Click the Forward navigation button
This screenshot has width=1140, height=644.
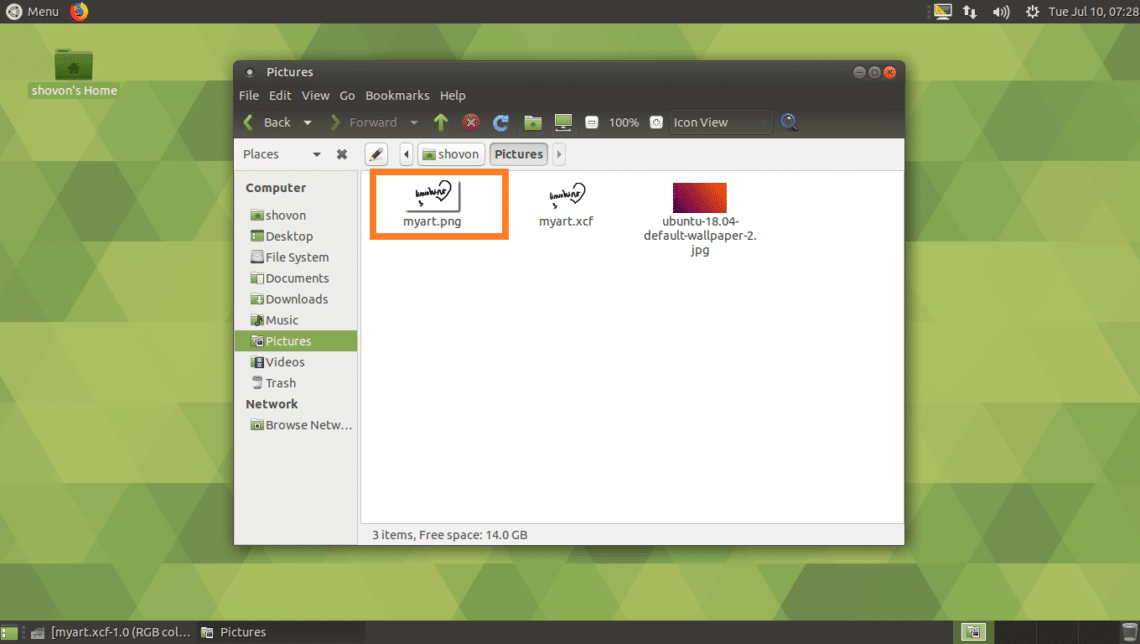(364, 122)
